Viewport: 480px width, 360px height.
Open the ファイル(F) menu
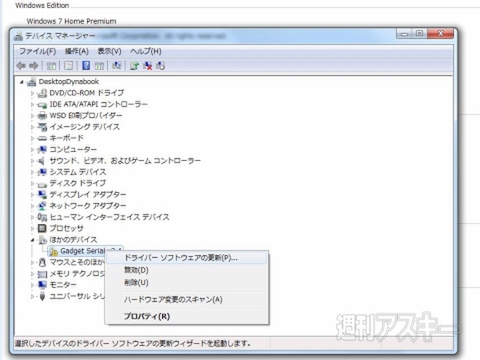pyautogui.click(x=37, y=51)
